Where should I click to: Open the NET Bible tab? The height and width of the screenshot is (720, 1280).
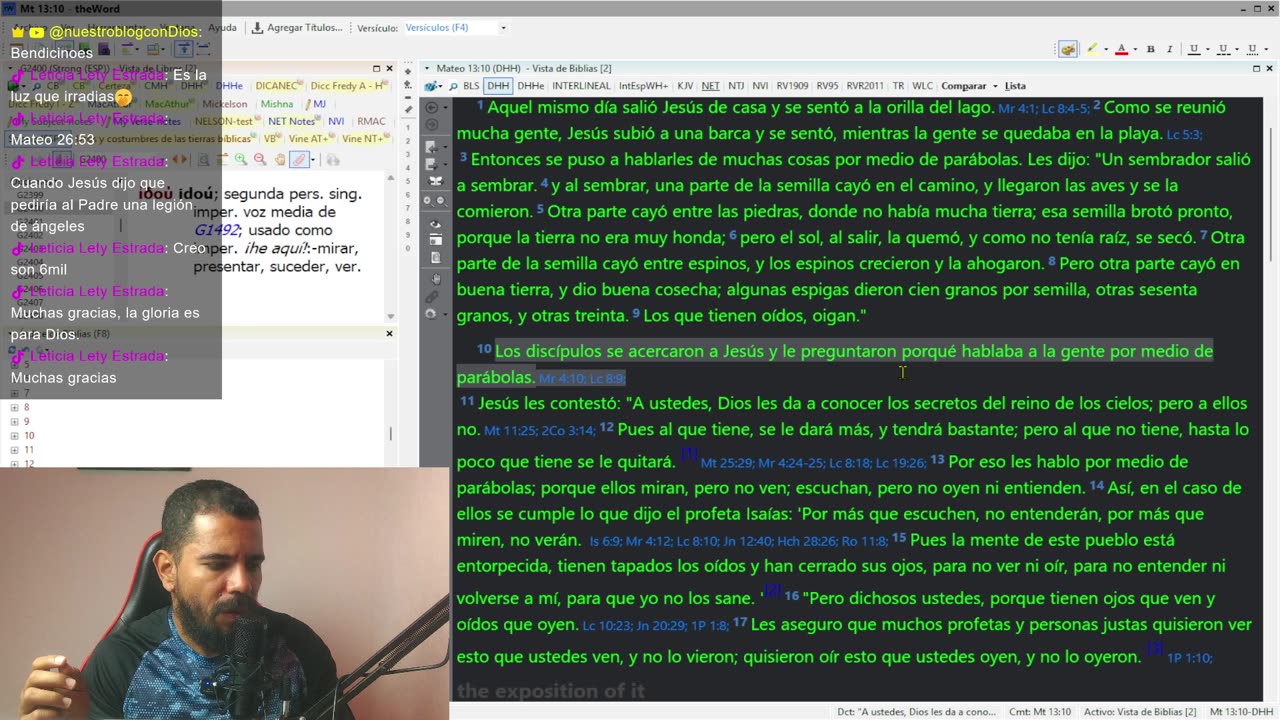(710, 86)
